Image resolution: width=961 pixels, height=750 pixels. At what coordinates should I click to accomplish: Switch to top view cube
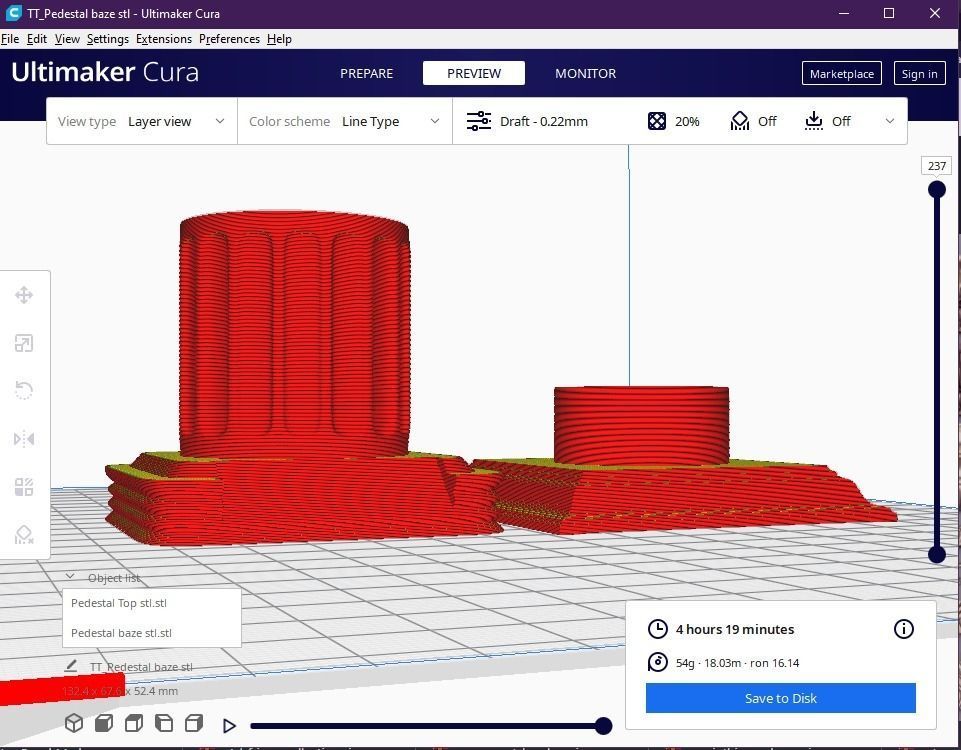point(134,724)
